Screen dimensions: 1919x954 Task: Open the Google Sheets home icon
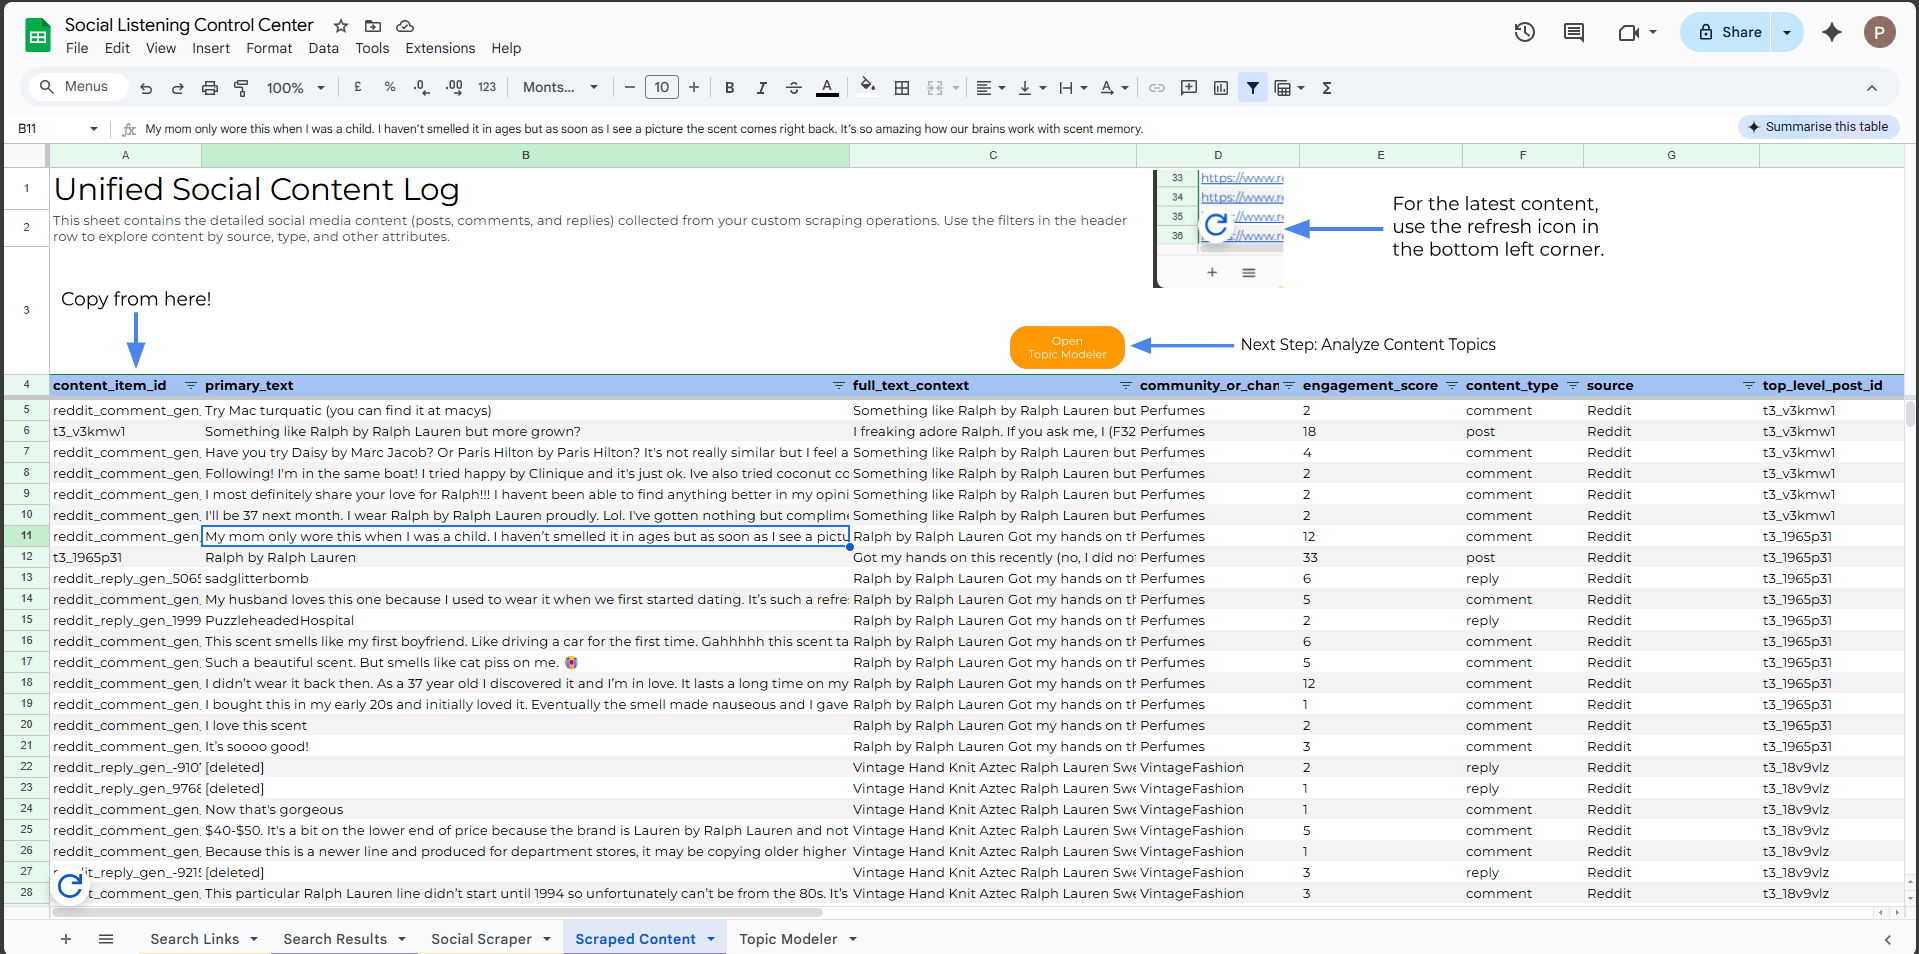pyautogui.click(x=38, y=36)
